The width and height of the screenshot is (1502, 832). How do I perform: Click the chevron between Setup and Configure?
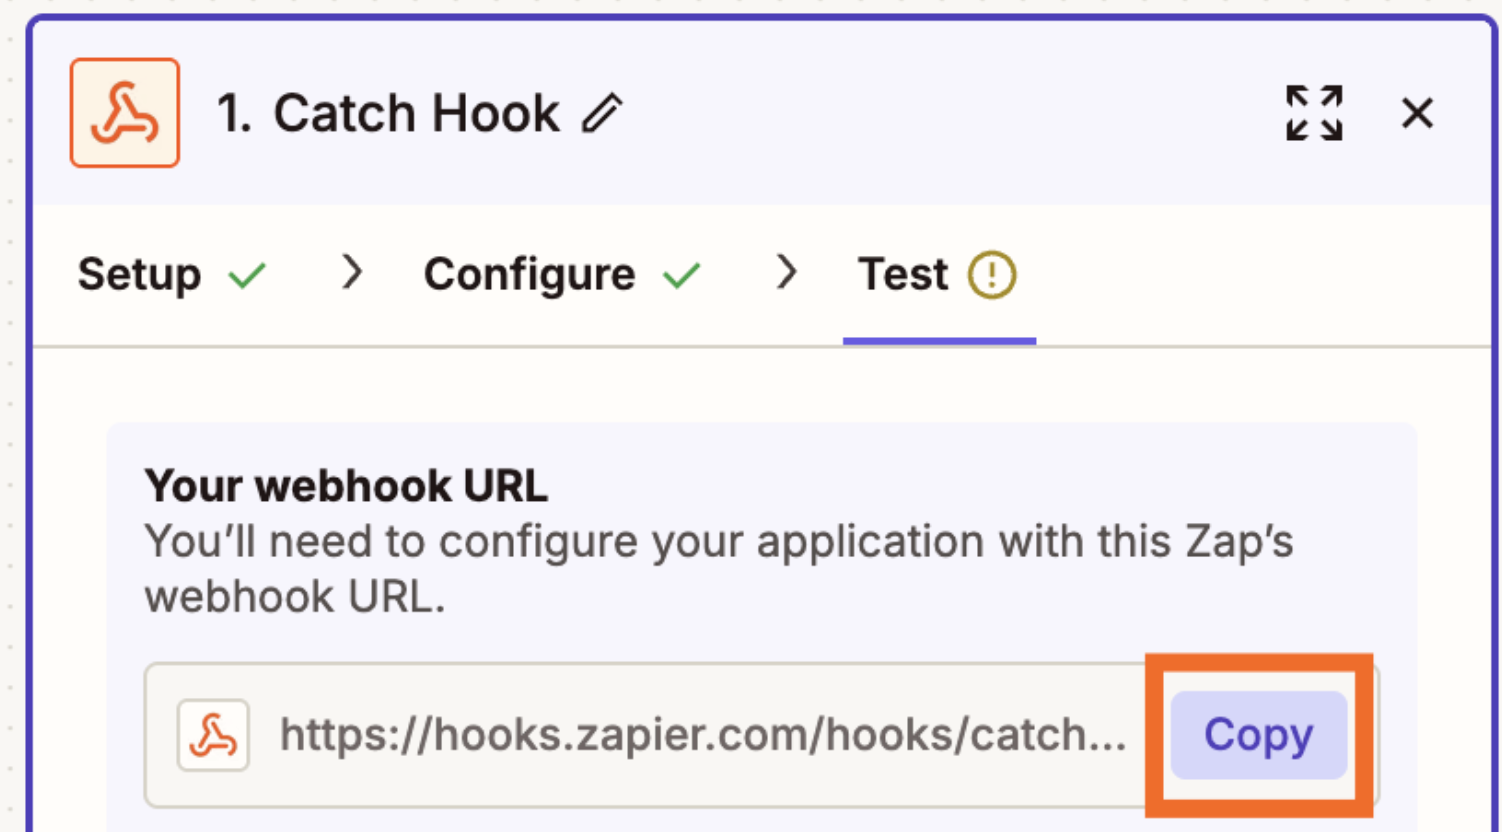(352, 272)
